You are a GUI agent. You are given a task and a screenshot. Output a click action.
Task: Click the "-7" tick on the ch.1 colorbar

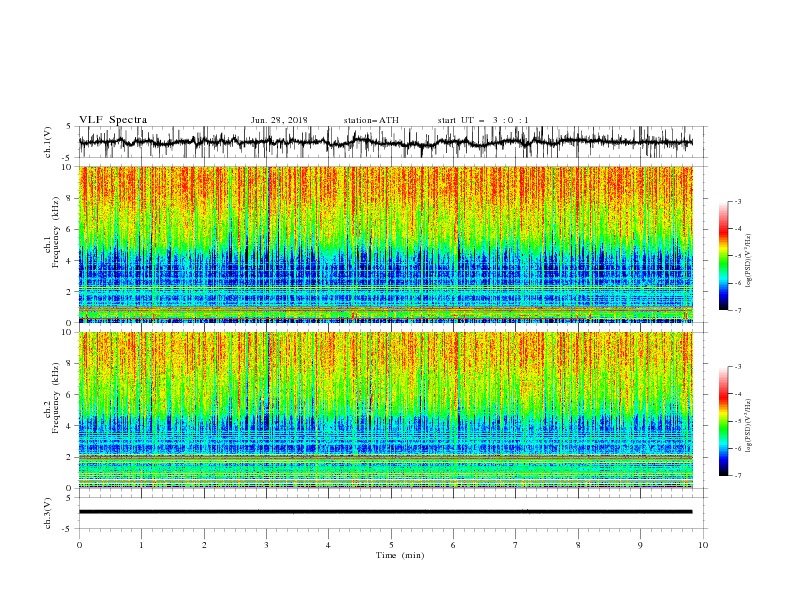coord(738,311)
